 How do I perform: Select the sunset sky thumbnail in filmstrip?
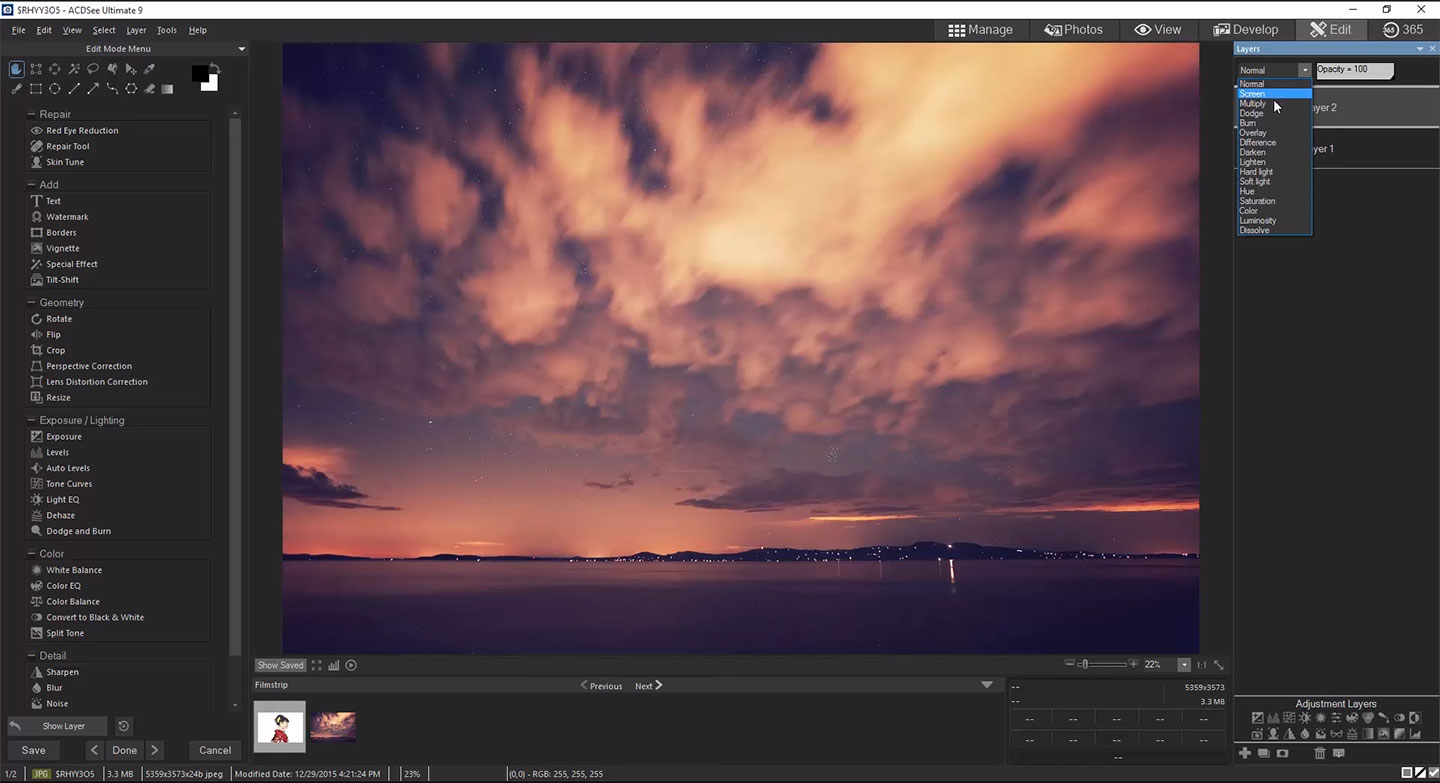click(x=333, y=727)
